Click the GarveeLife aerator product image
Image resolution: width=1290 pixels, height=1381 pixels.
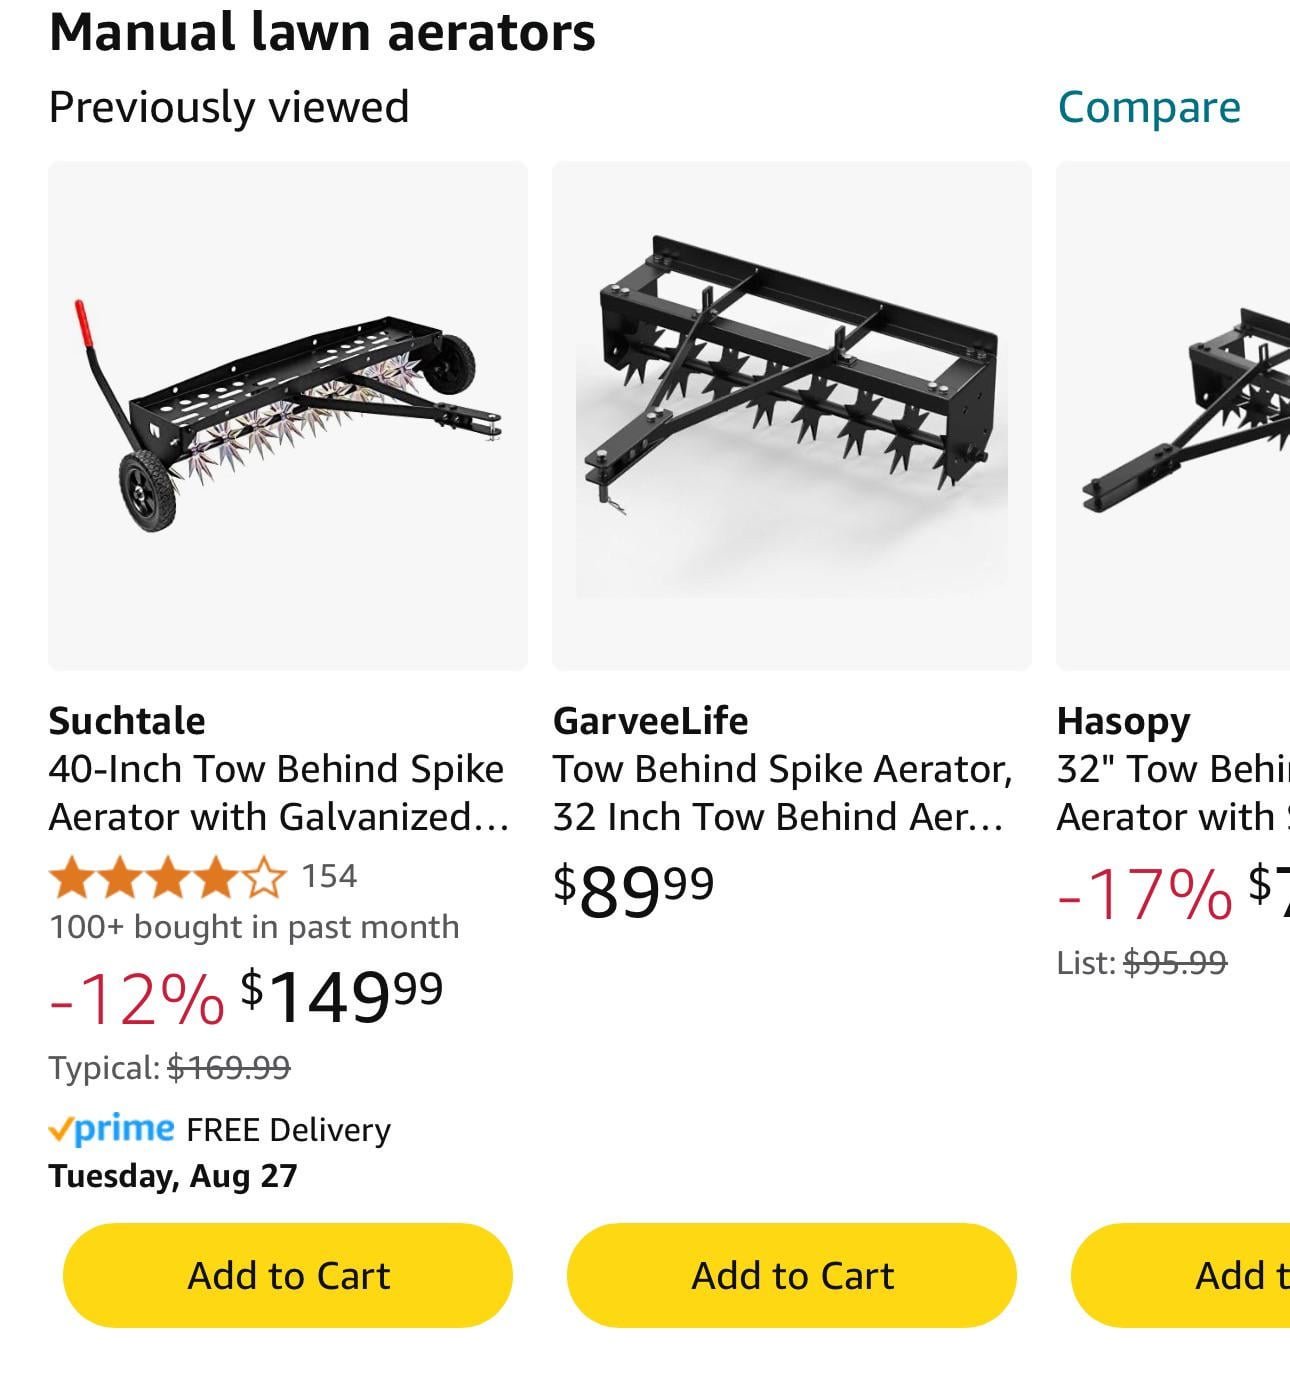(791, 416)
